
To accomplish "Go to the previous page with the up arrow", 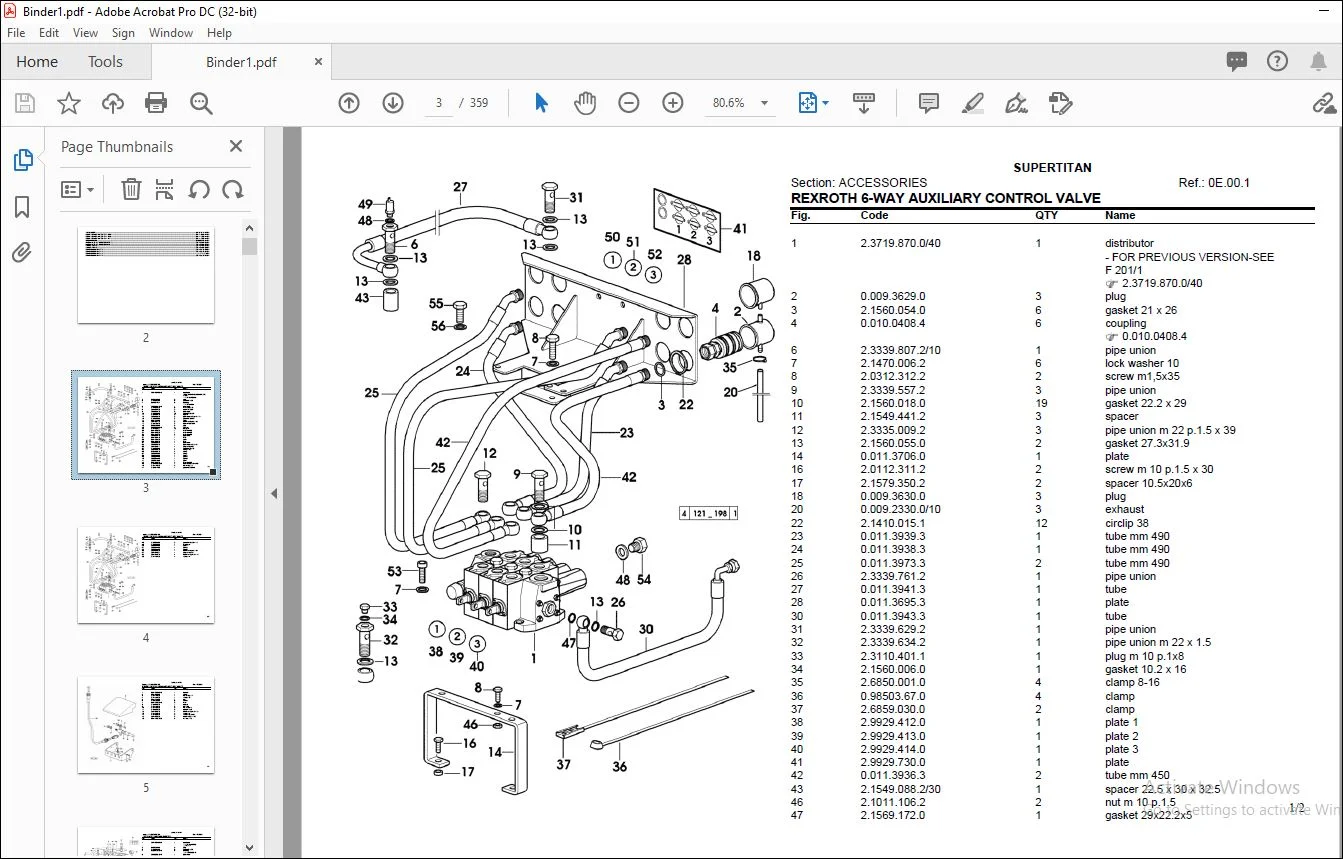I will tap(349, 103).
